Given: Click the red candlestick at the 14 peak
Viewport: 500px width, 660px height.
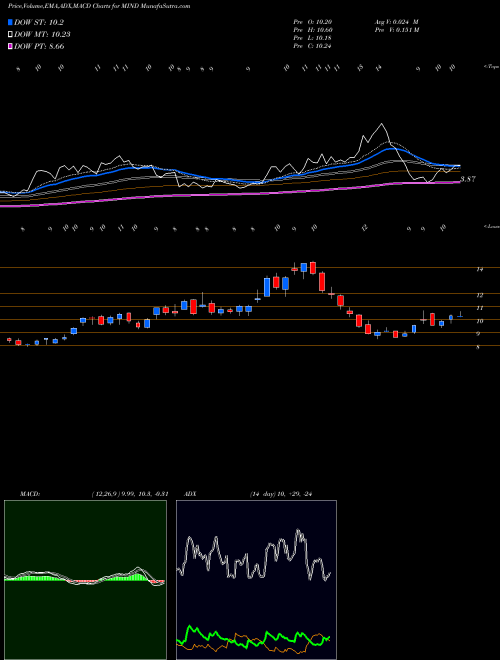Looking at the screenshot, I should pyautogui.click(x=313, y=268).
